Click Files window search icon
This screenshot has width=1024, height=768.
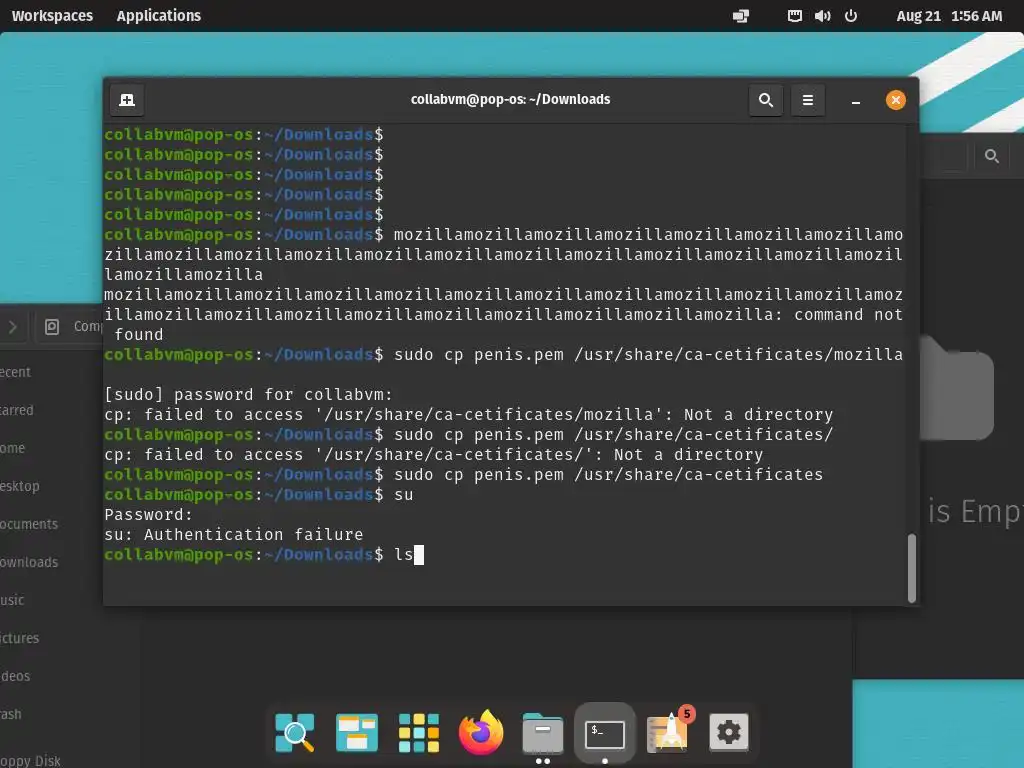(991, 156)
